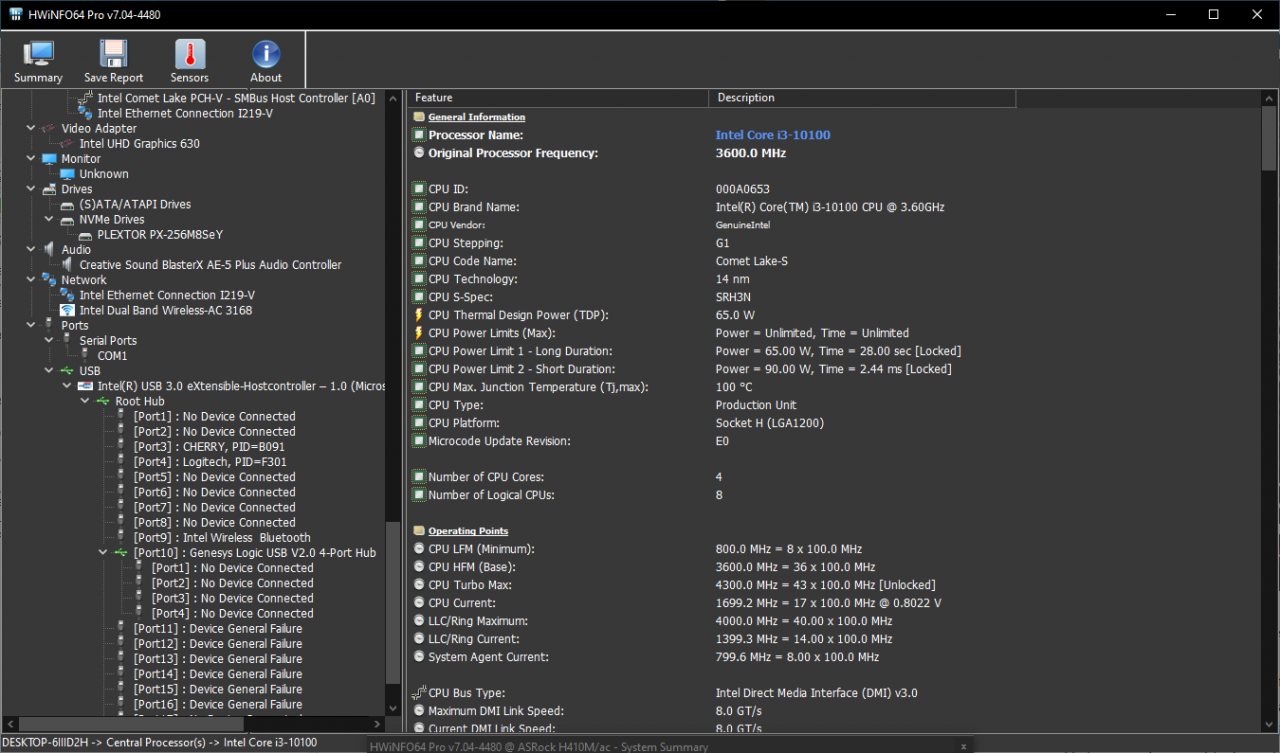Collapse the NVMe Drives node
Screen dimensions: 1280x753
coord(50,219)
